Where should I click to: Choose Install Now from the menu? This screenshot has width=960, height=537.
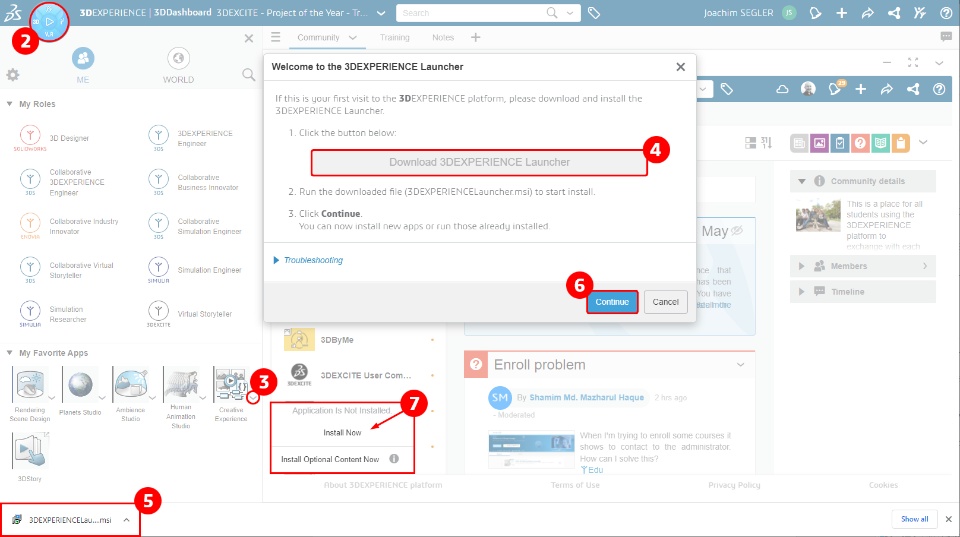[342, 433]
